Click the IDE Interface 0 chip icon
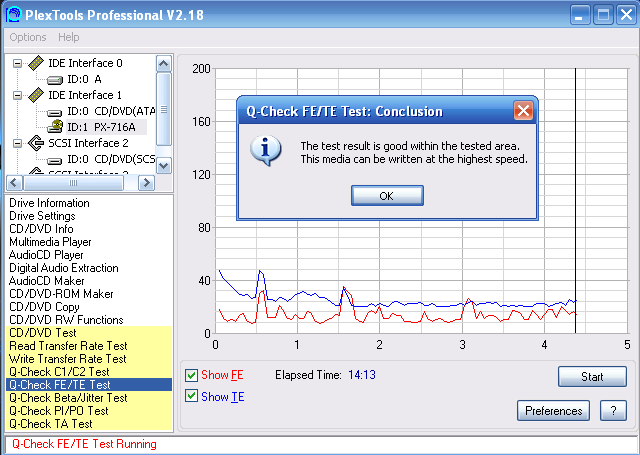The image size is (640, 455). coord(36,63)
